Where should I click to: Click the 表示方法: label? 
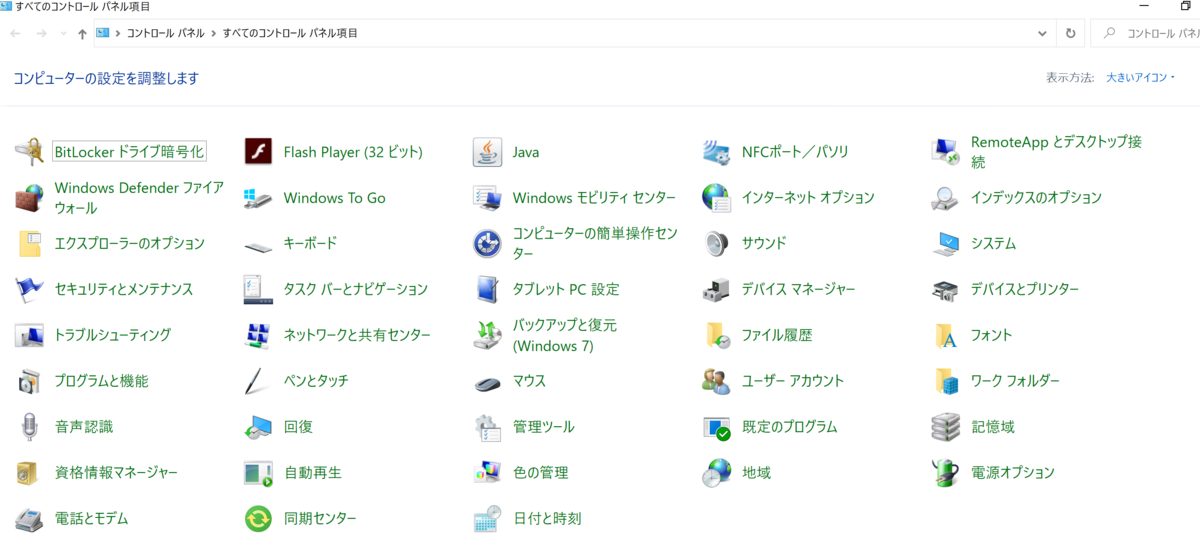click(x=1070, y=78)
